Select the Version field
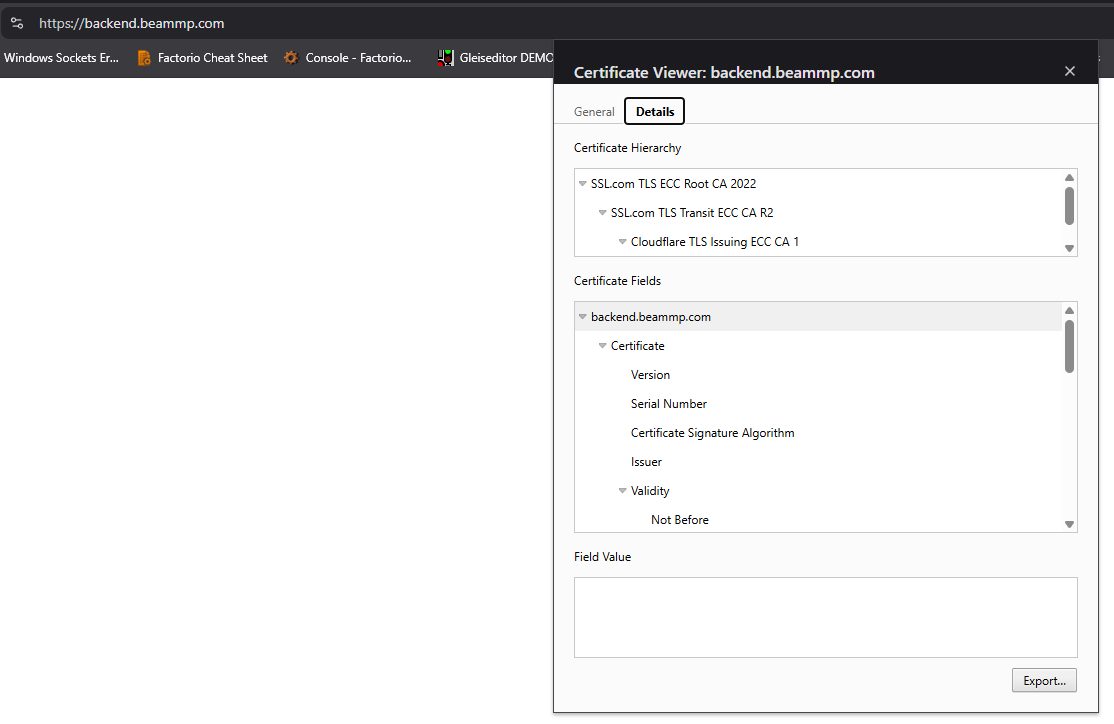The height and width of the screenshot is (724, 1114). point(650,375)
